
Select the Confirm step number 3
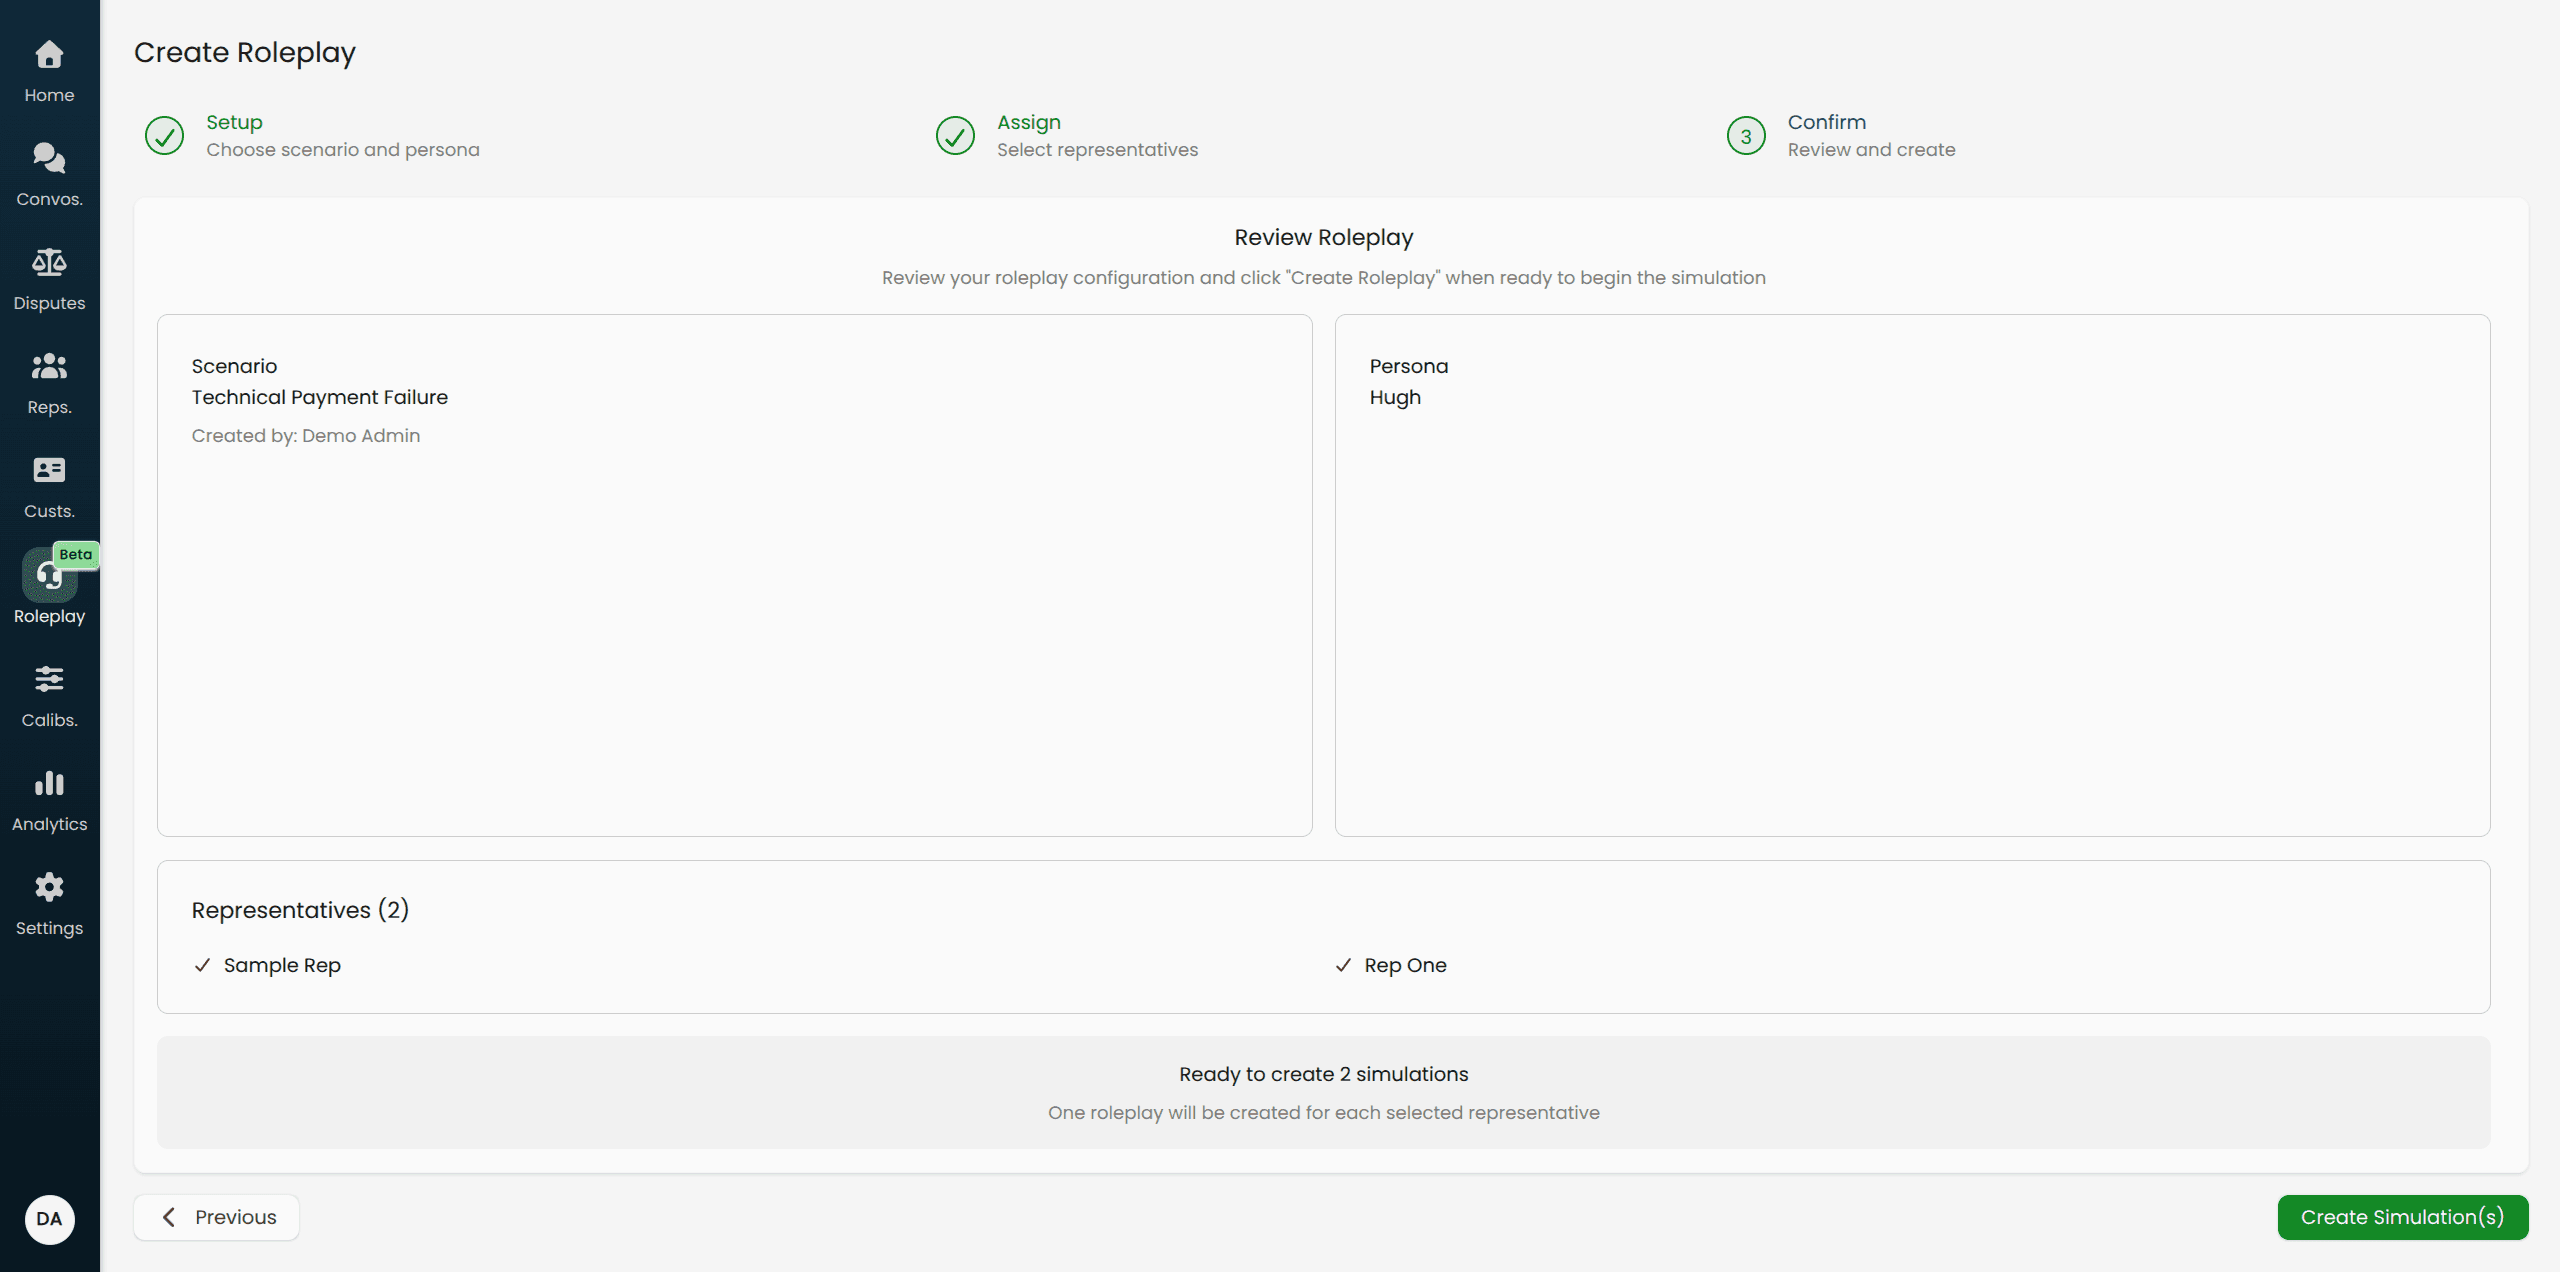pyautogui.click(x=1746, y=136)
